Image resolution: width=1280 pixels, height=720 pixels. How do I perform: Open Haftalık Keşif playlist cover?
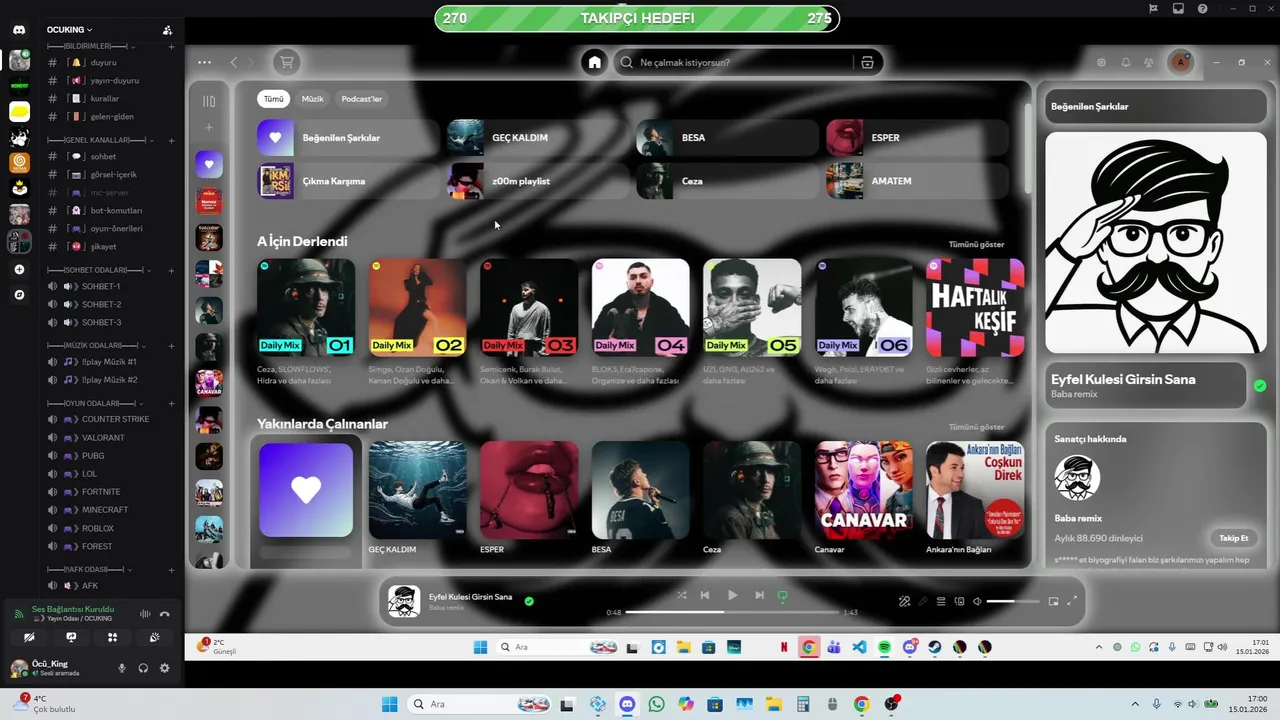tap(975, 308)
